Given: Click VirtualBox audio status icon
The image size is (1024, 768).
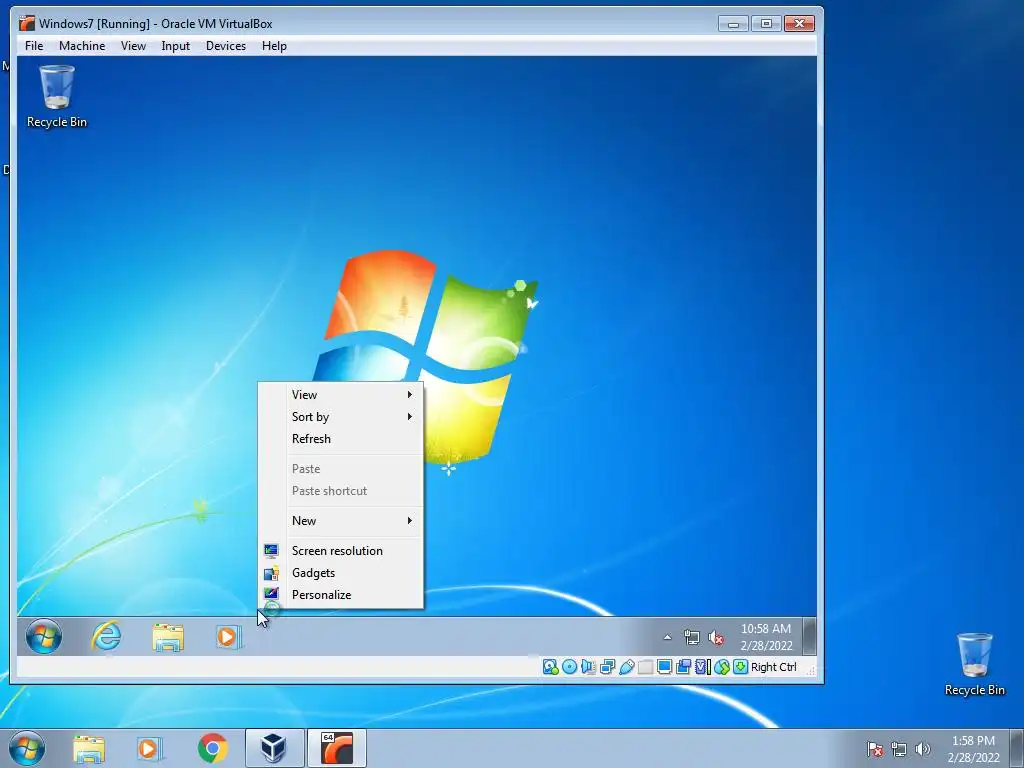Looking at the screenshot, I should tap(588, 667).
